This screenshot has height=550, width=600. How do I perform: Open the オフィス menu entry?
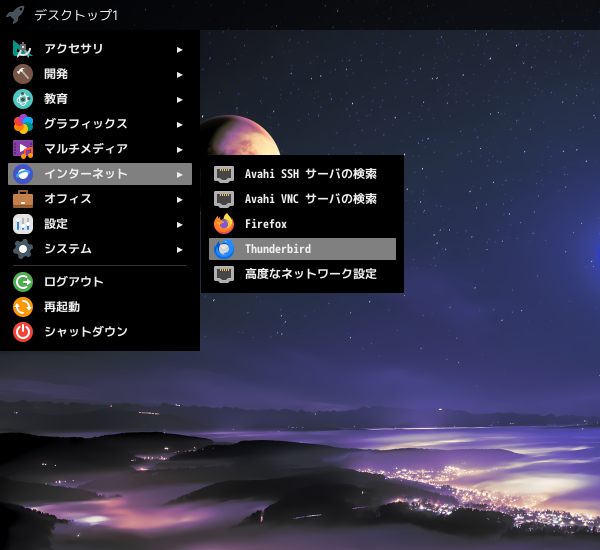[x=100, y=199]
